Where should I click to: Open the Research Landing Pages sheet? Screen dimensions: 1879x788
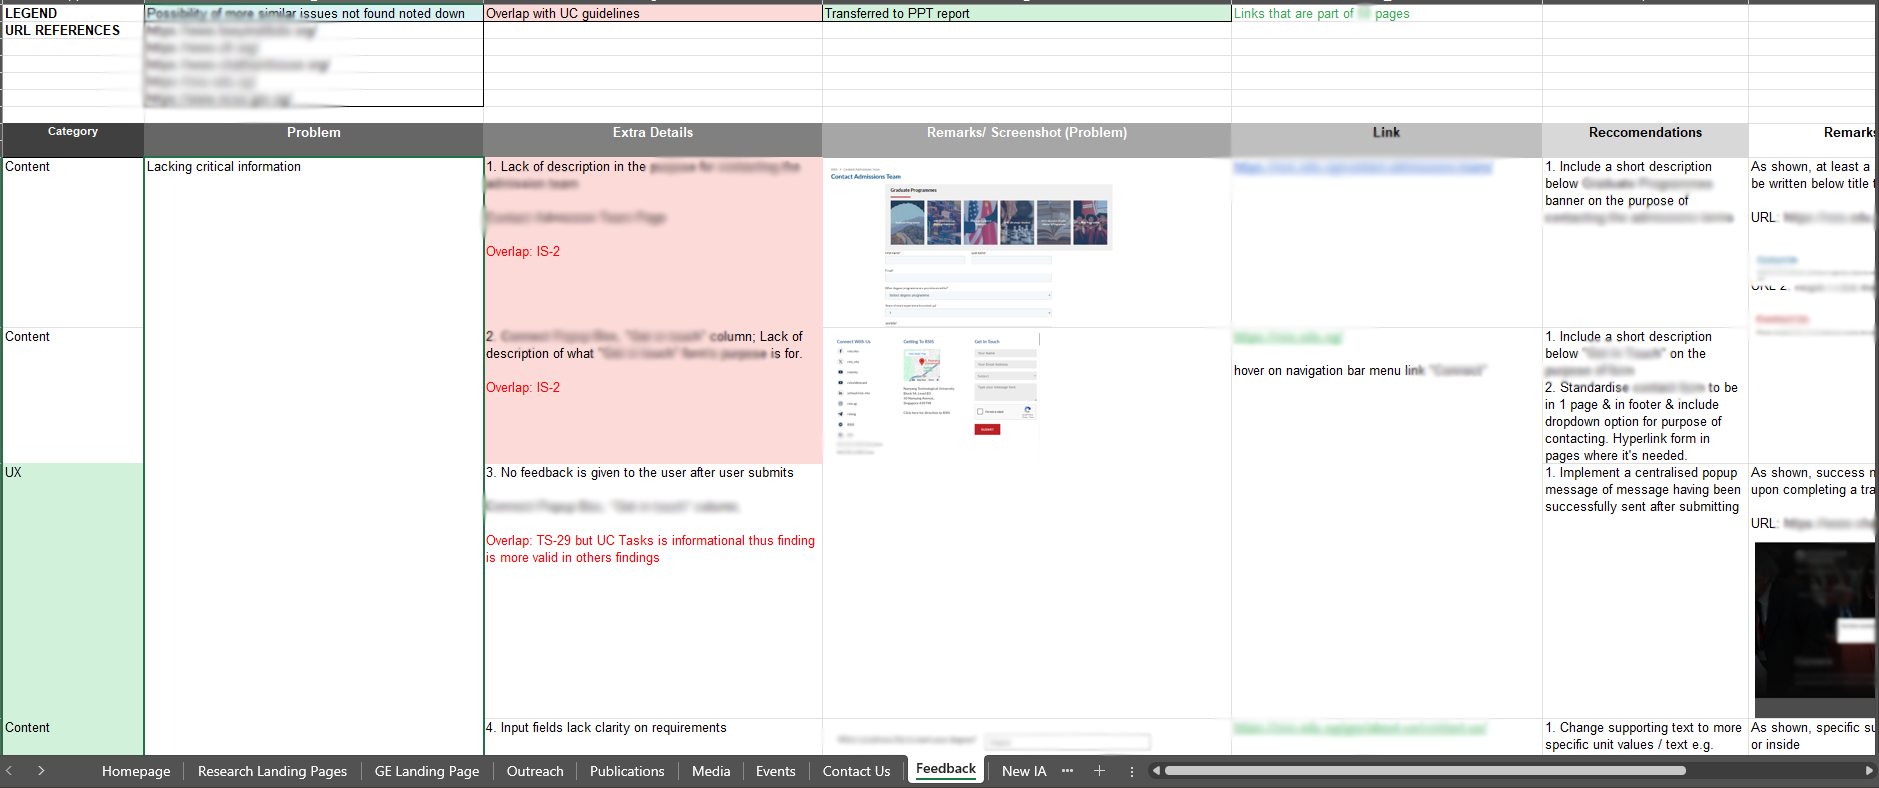tap(272, 771)
